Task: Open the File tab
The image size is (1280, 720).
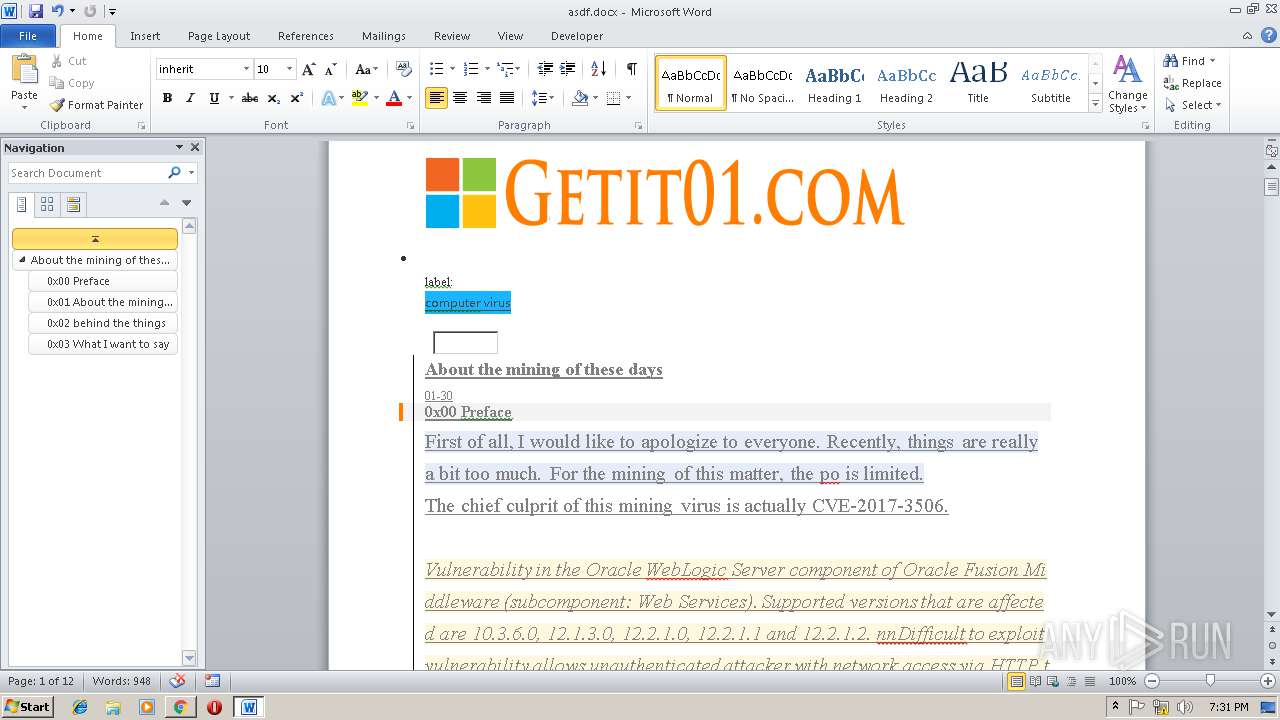Action: pyautogui.click(x=28, y=36)
